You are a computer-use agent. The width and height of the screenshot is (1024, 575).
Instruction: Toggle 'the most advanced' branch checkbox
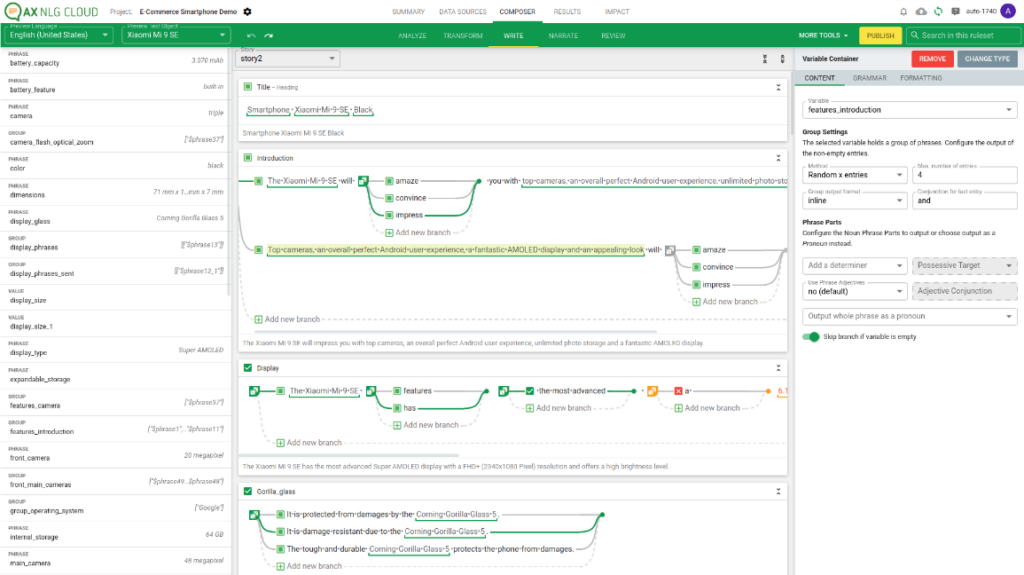(x=530, y=391)
